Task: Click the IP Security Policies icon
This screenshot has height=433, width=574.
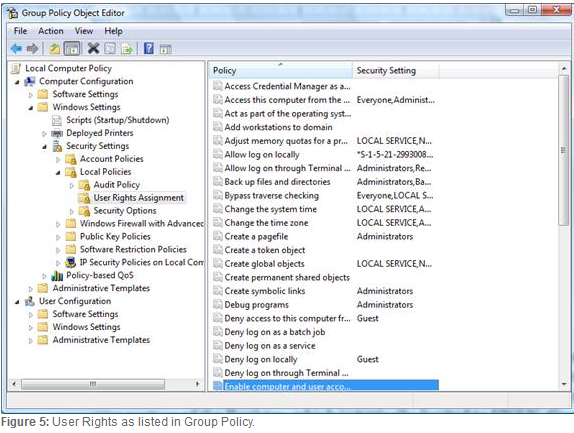Action: coord(70,262)
